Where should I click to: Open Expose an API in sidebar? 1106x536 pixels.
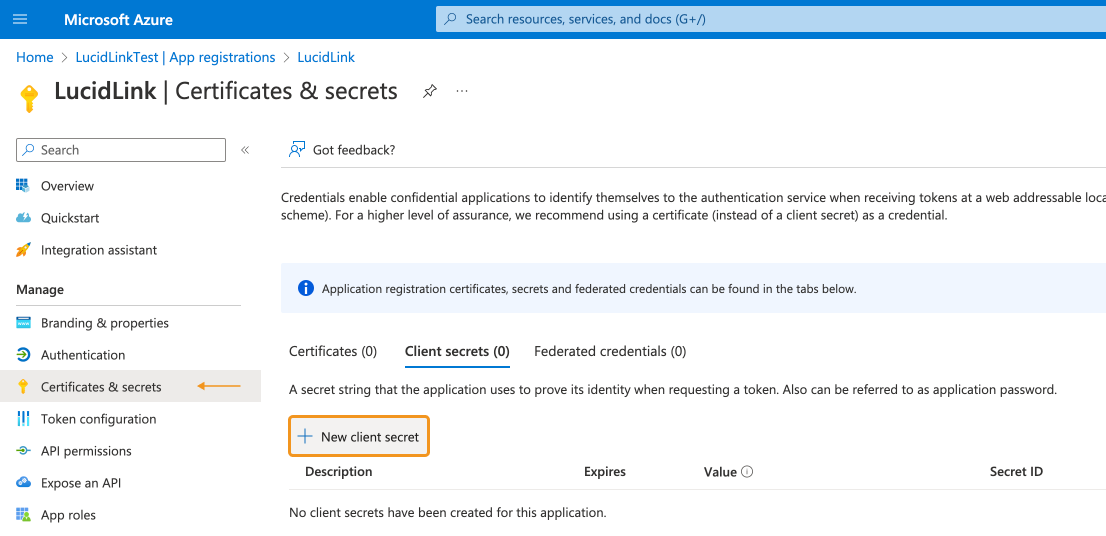click(x=80, y=483)
